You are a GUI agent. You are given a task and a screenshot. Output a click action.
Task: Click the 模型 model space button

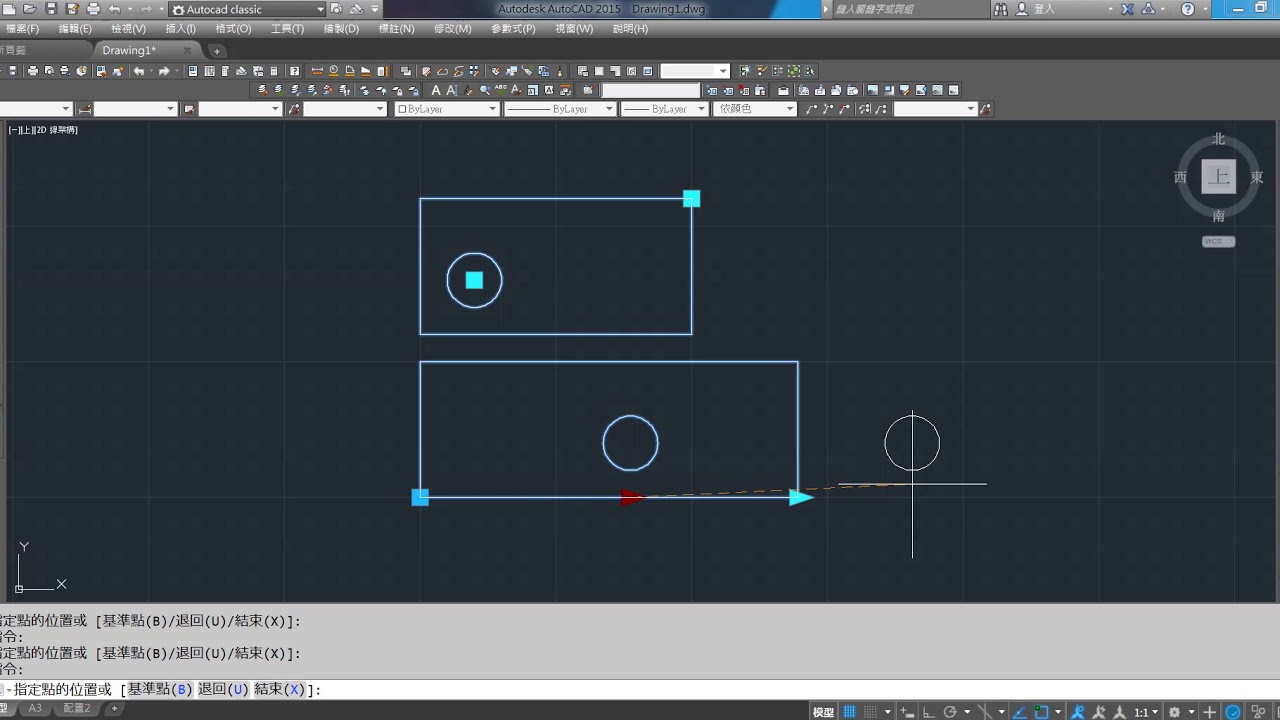[823, 712]
